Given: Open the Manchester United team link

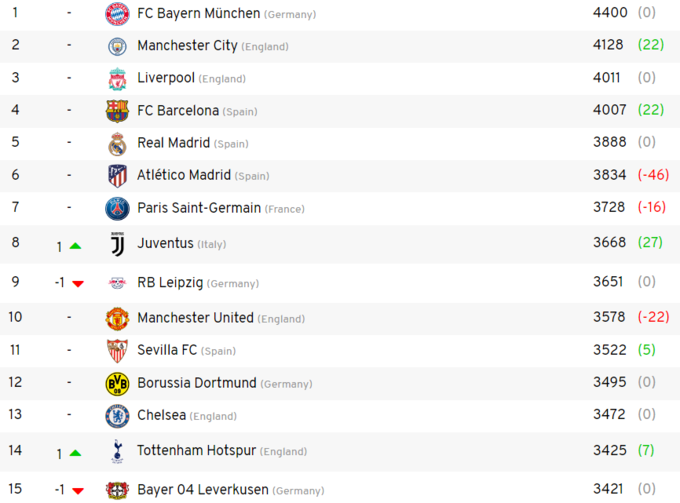Looking at the screenshot, I should click(195, 318).
